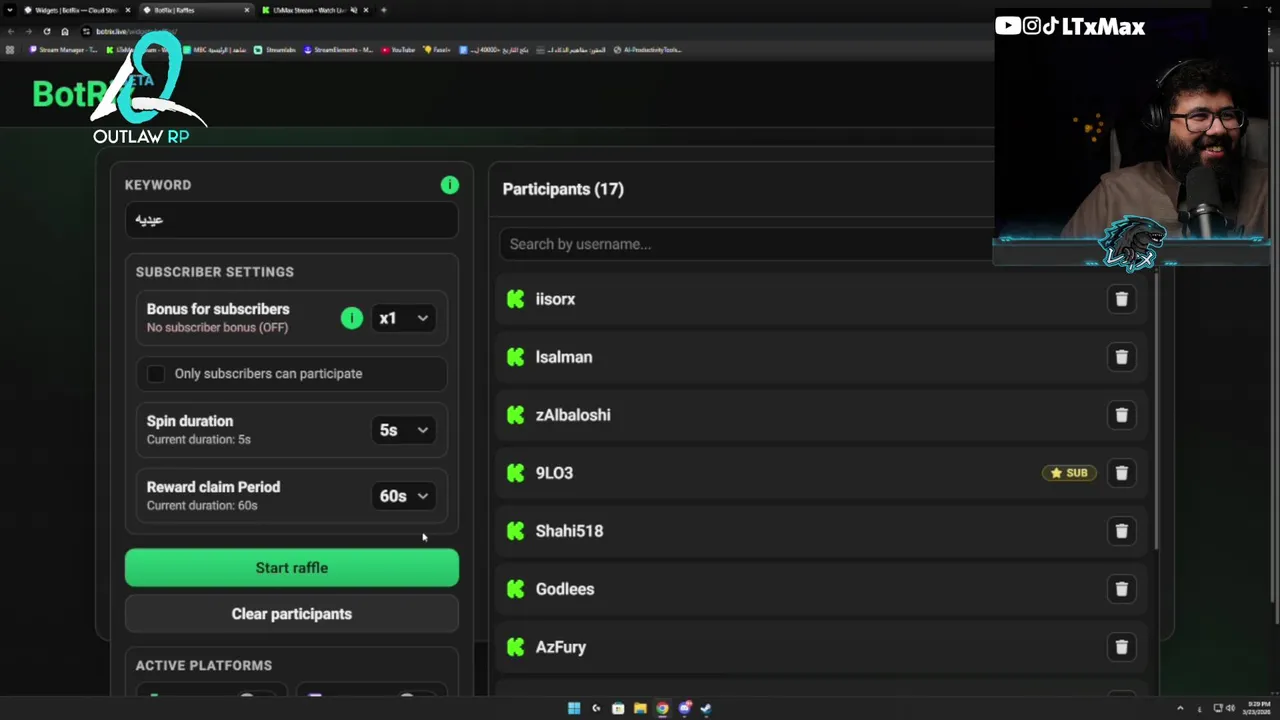Show hidden system tray icons

(1180, 708)
